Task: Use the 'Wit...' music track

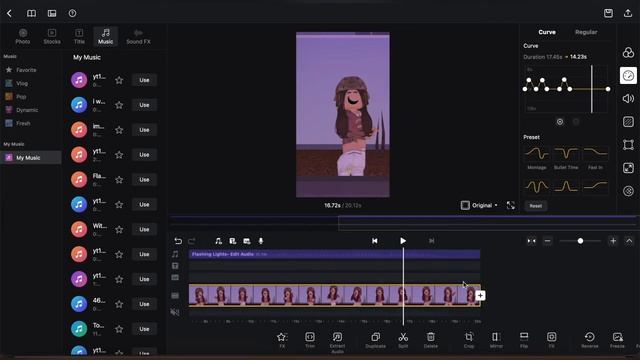Action: point(144,229)
